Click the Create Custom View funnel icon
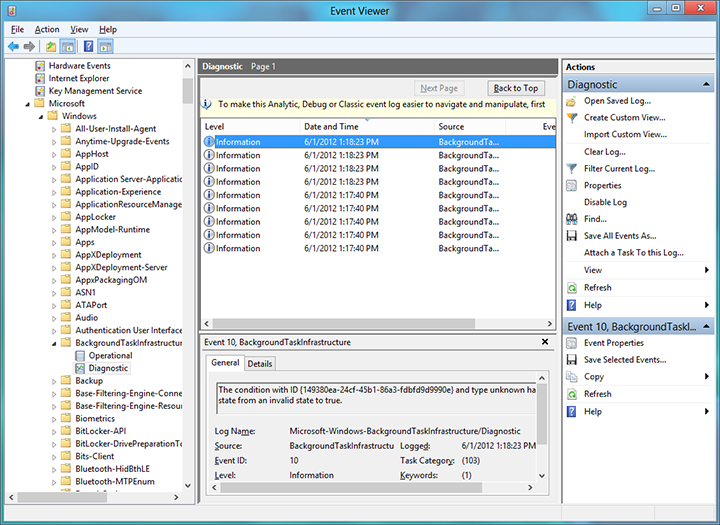 tap(572, 118)
